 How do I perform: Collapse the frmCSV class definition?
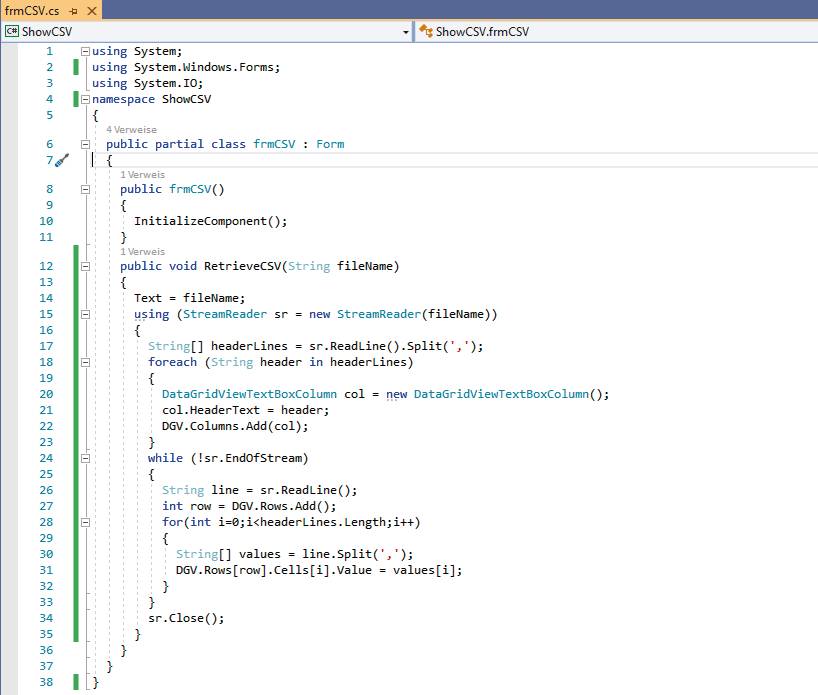click(85, 145)
